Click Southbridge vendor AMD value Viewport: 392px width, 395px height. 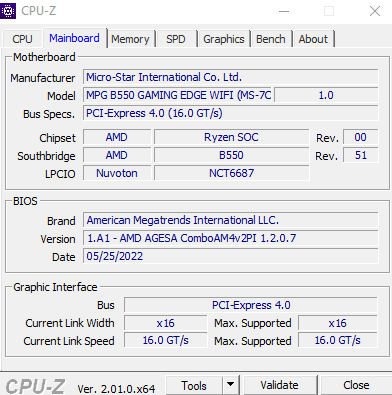pyautogui.click(x=117, y=155)
